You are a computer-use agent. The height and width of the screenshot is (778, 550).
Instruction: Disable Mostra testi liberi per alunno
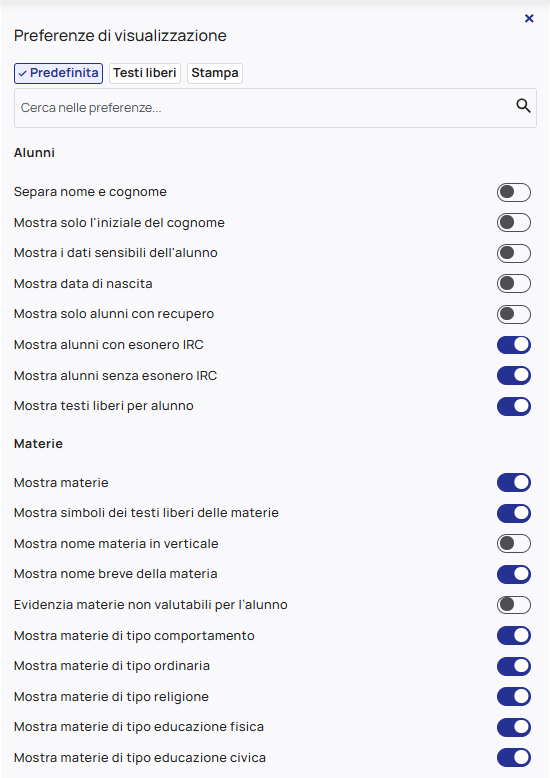click(x=514, y=406)
